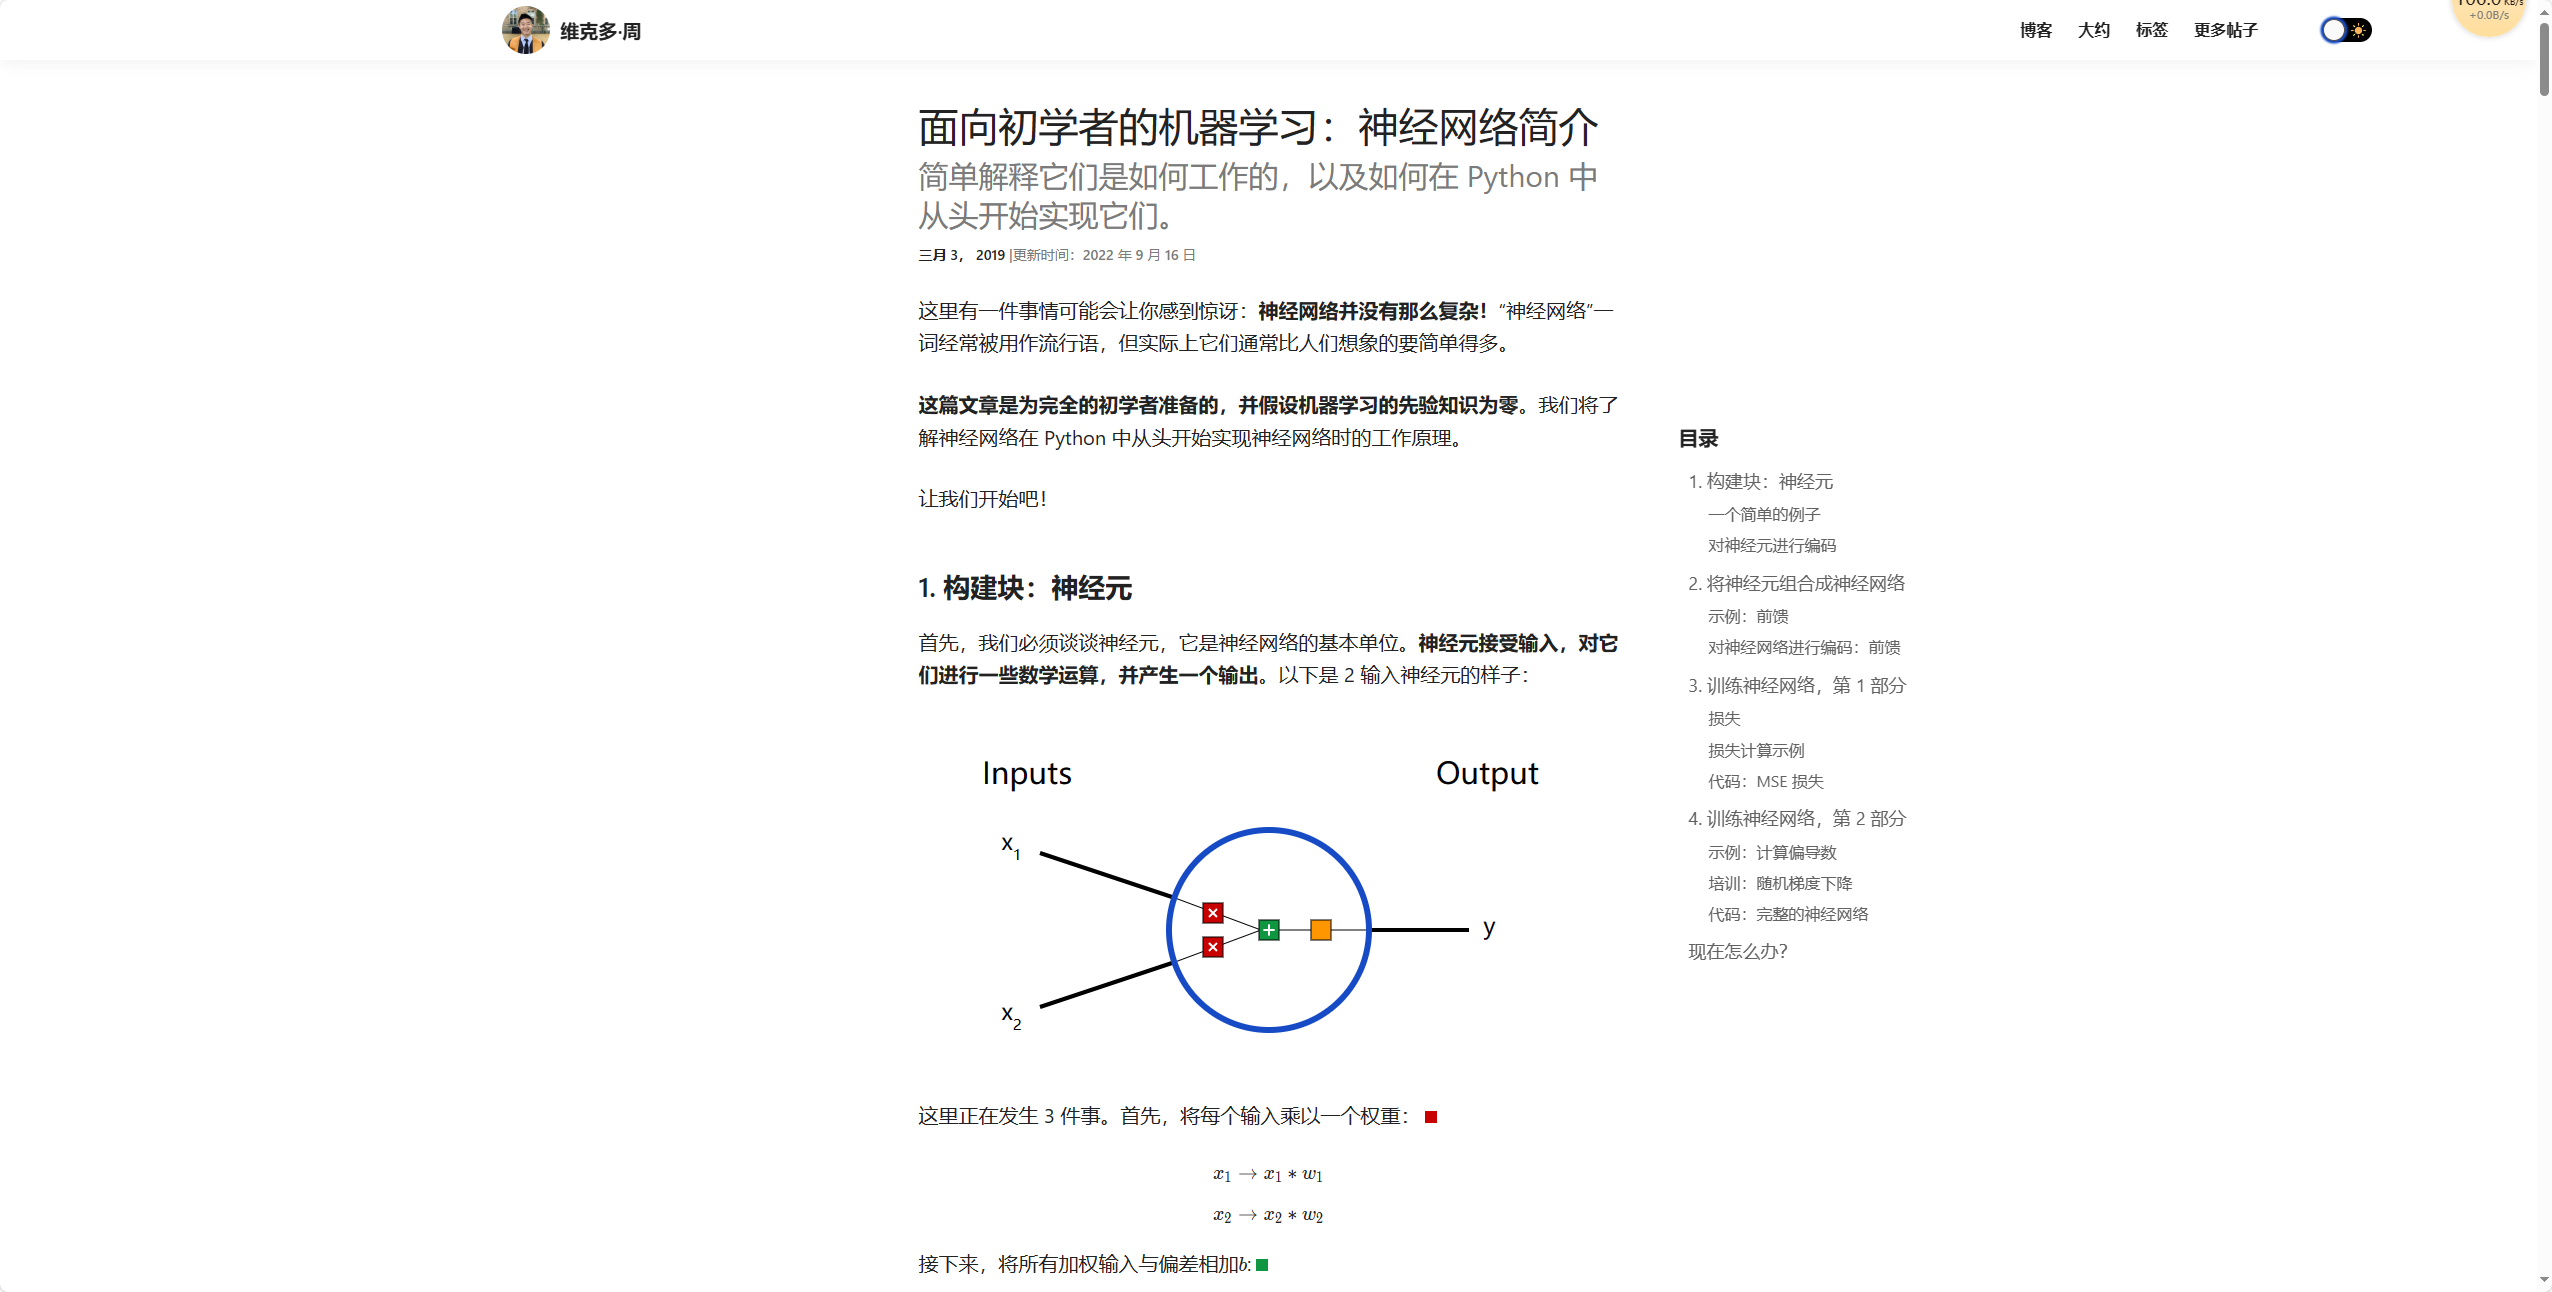Open the 博客 nav menu item
The image size is (2552, 1292).
coord(2035,30)
